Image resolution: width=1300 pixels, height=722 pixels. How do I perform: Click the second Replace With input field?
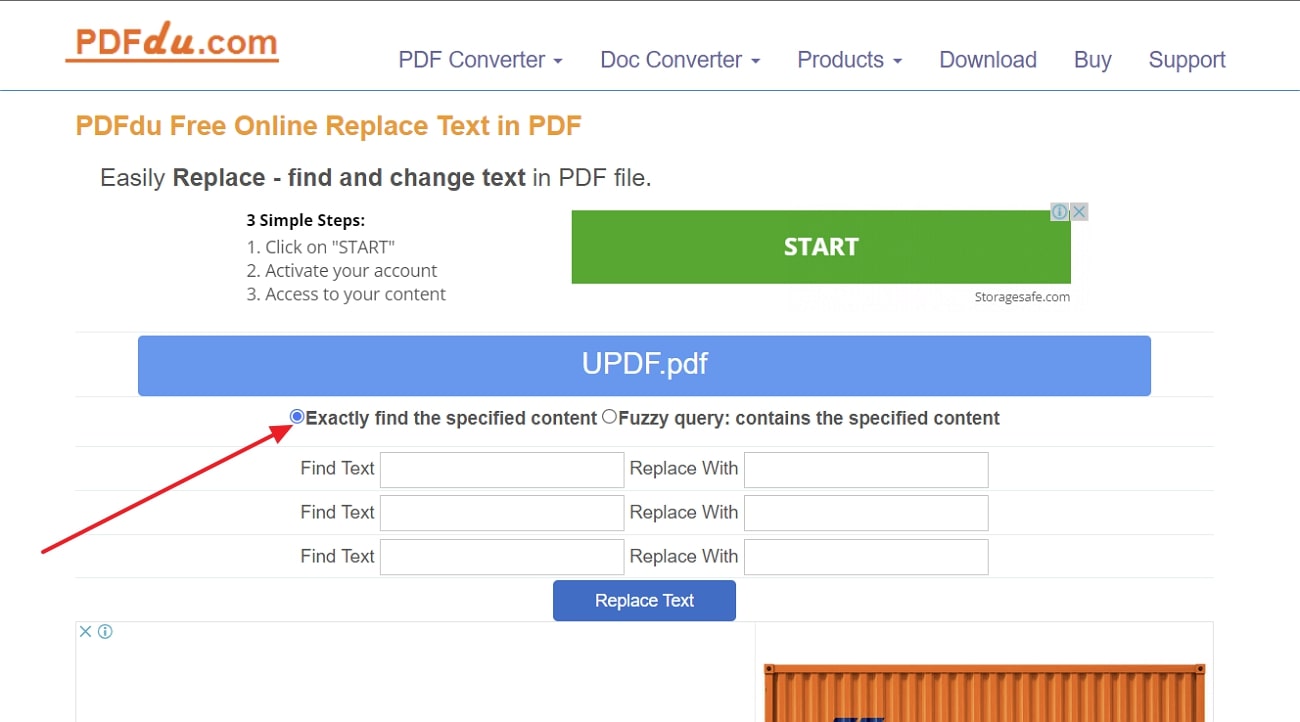[865, 513]
